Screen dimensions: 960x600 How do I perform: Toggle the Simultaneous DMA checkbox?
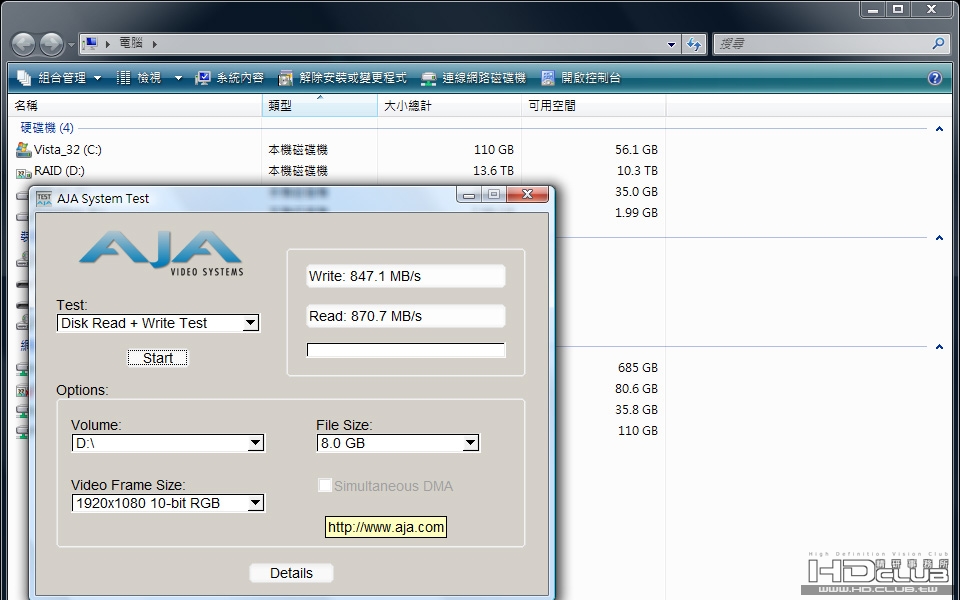click(x=324, y=486)
